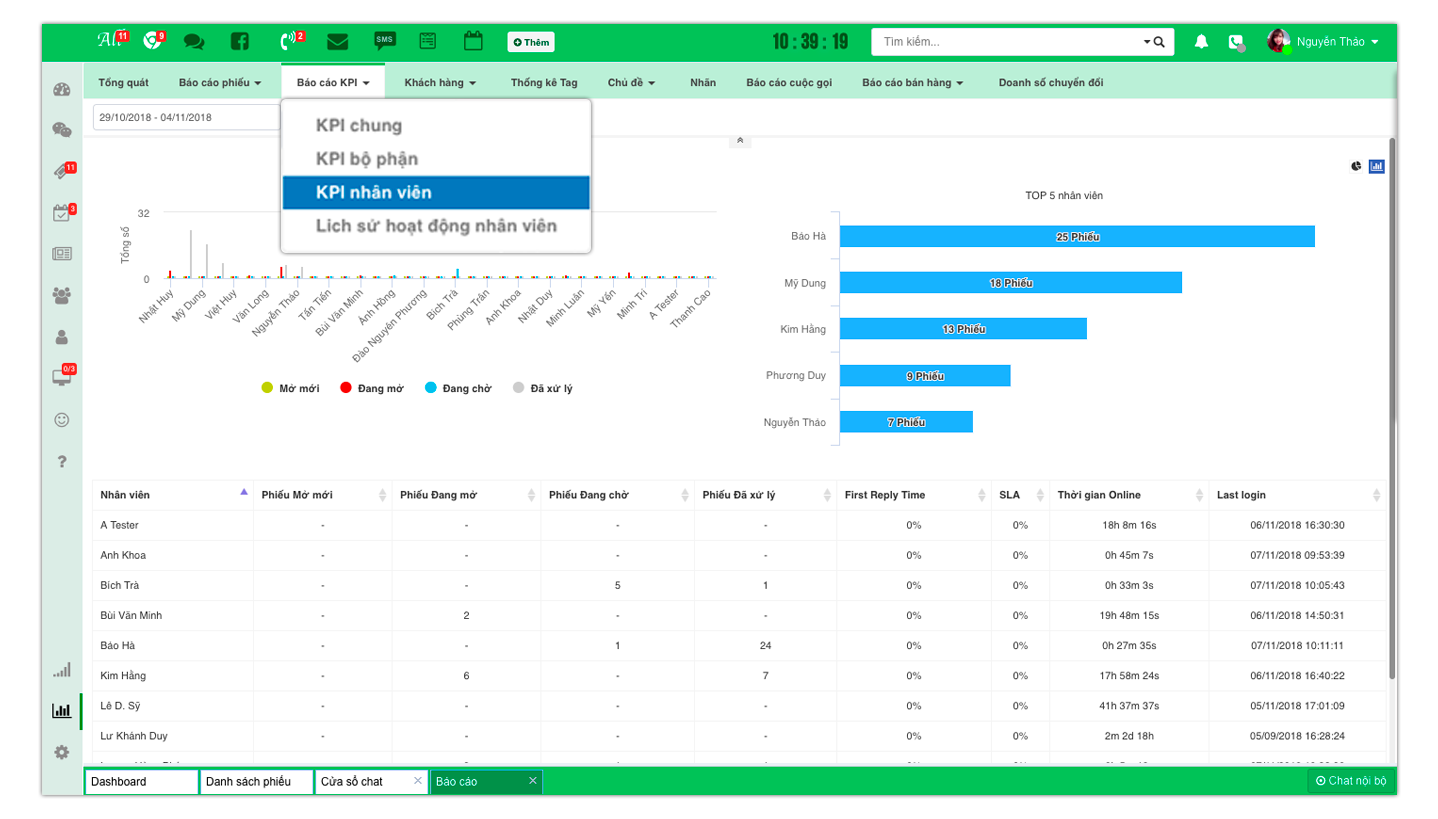Viewport: 1438px width, 819px height.
Task: Open the email envelope icon
Action: [337, 42]
